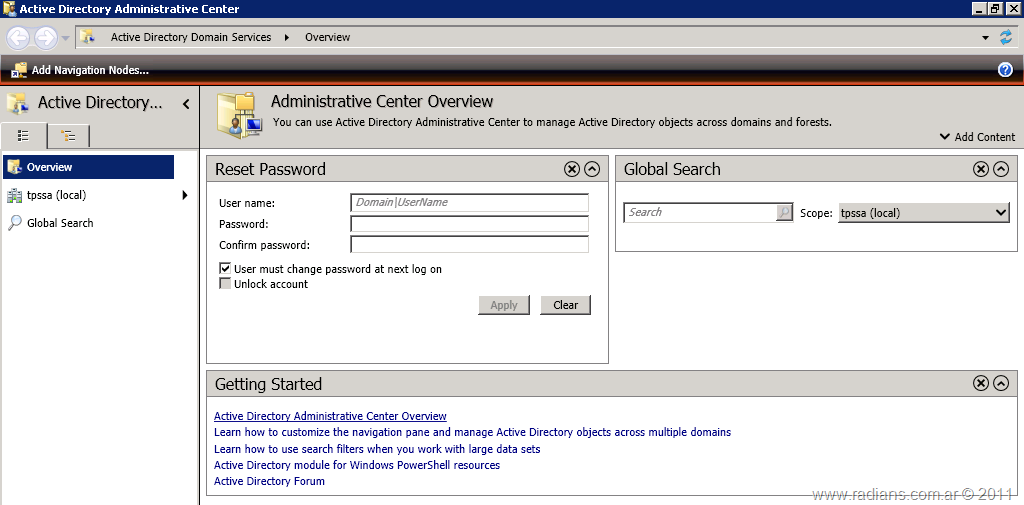
Task: Collapse the Reset Password tile
Action: (592, 169)
